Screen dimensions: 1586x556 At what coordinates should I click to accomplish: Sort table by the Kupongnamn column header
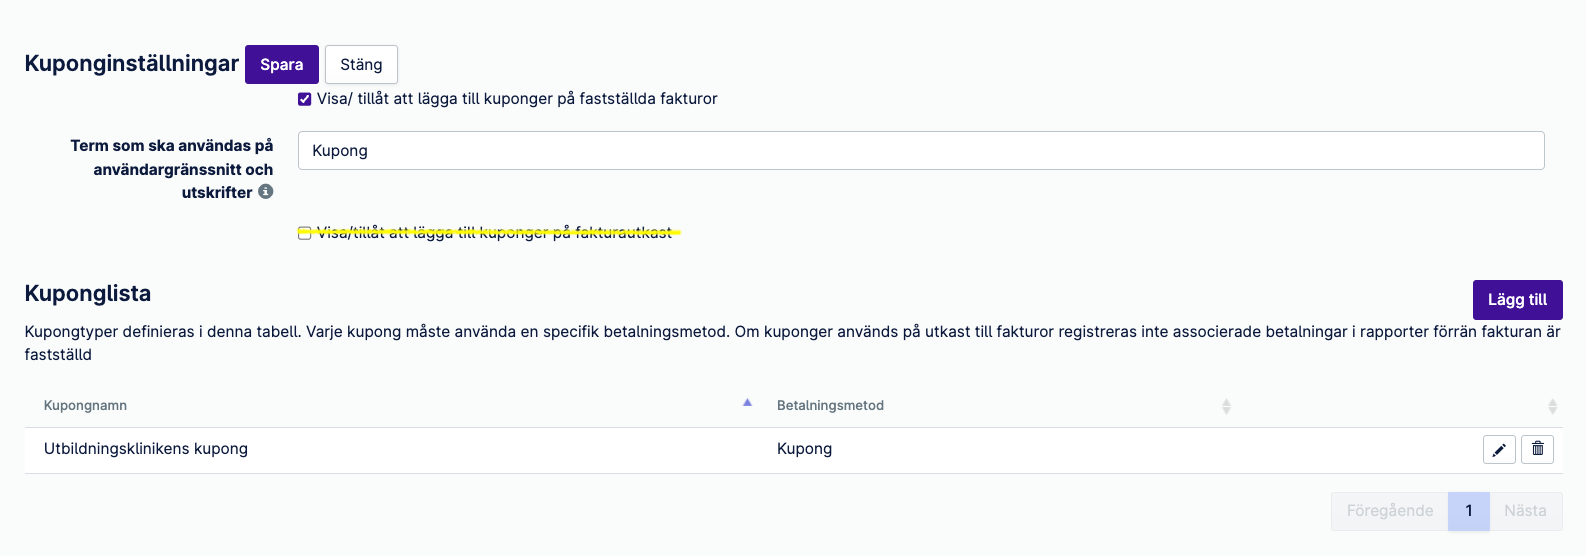[85, 405]
